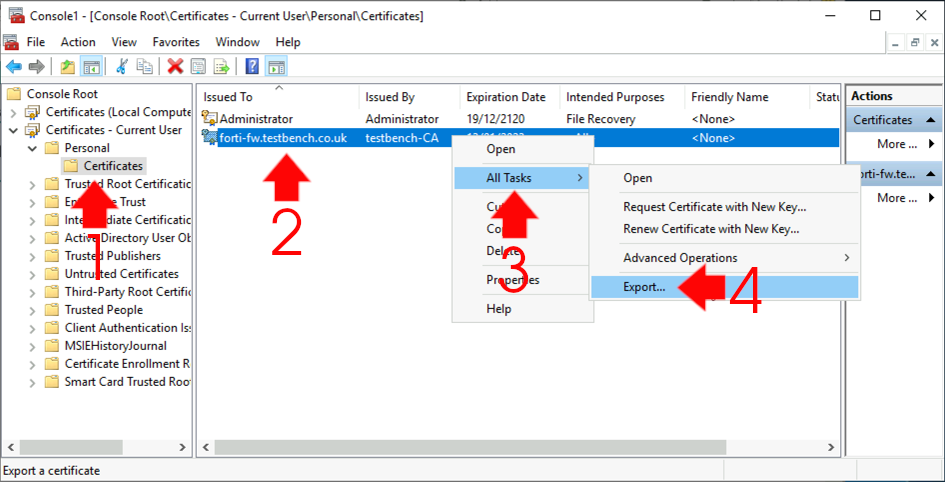Screen dimensions: 945x482
Task: Click the Untrusted Certificates folder icon
Action: click(x=52, y=274)
